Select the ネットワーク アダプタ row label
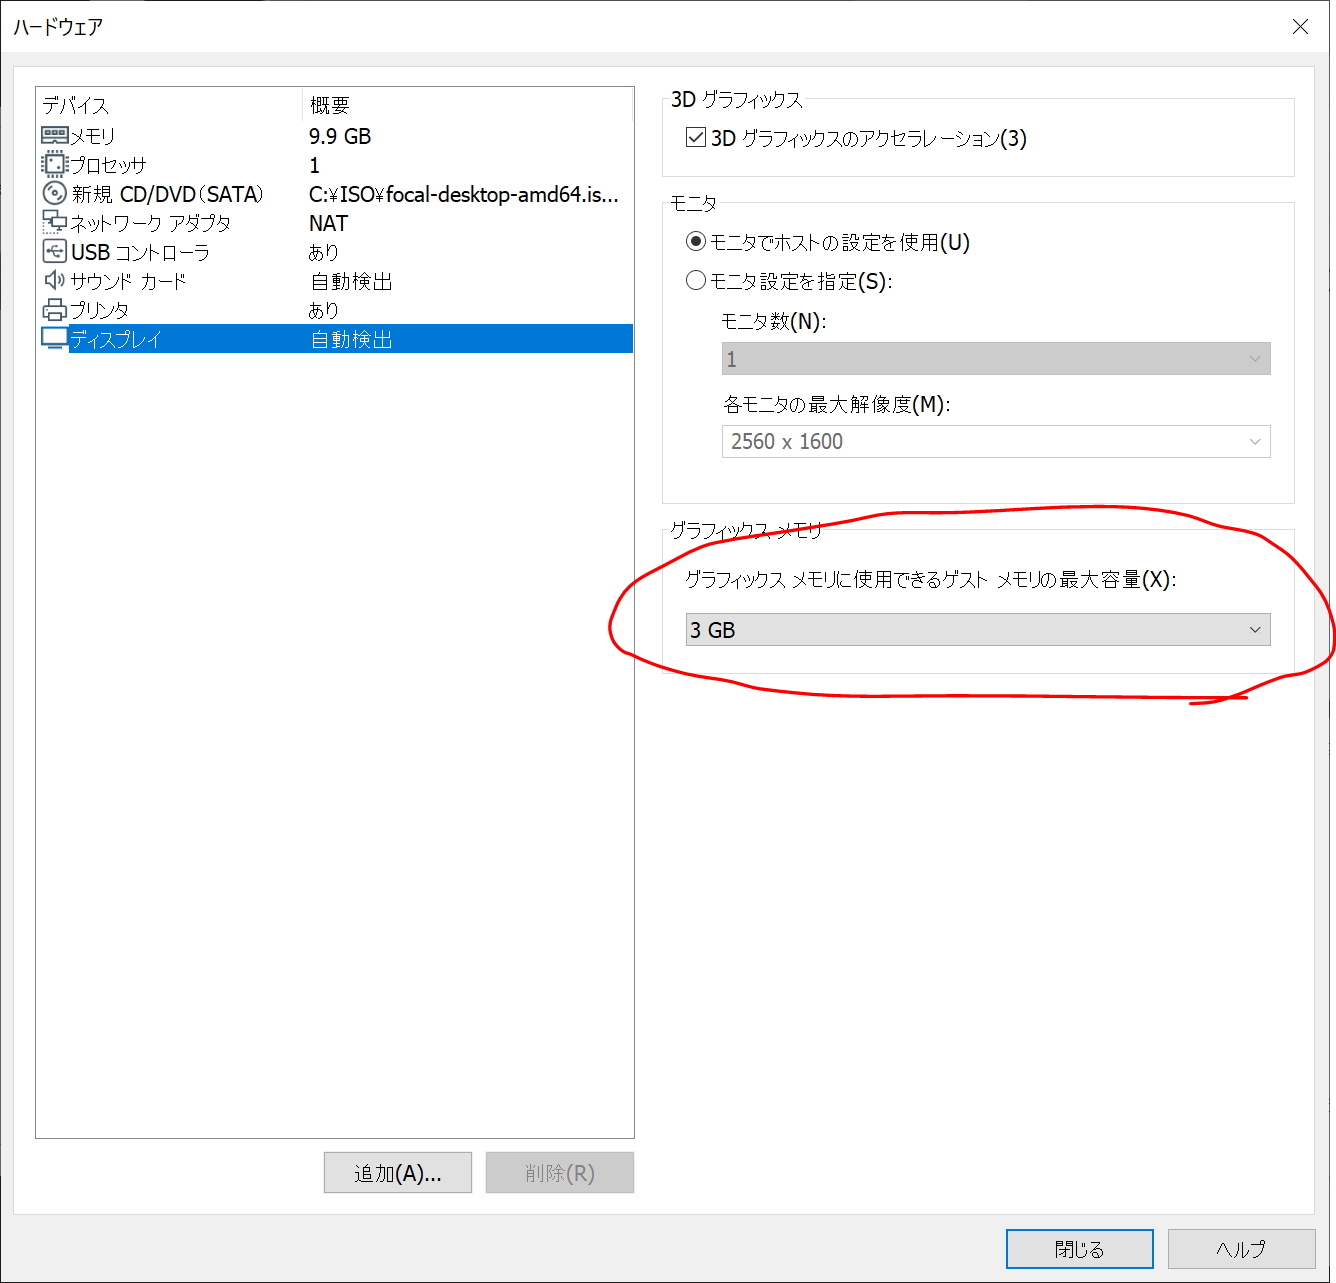The image size is (1336, 1283). [150, 223]
